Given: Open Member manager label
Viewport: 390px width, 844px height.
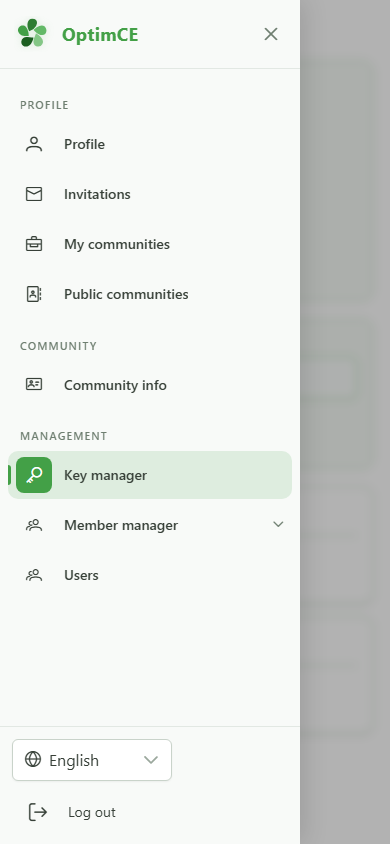Looking at the screenshot, I should (x=121, y=525).
